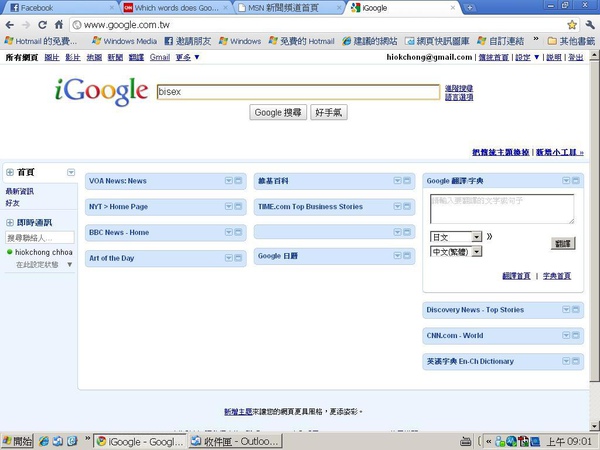
Task: Select 好友 friends in left sidebar
Action: coord(12,203)
